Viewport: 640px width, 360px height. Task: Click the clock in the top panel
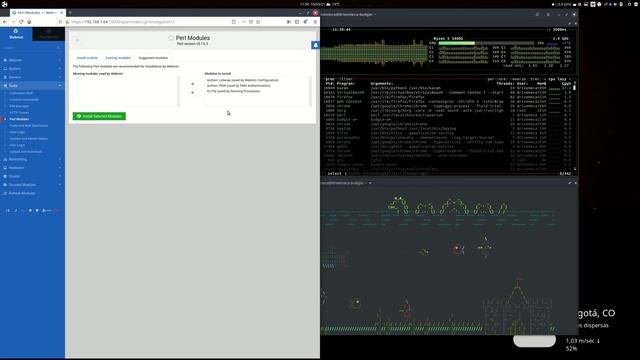point(312,4)
